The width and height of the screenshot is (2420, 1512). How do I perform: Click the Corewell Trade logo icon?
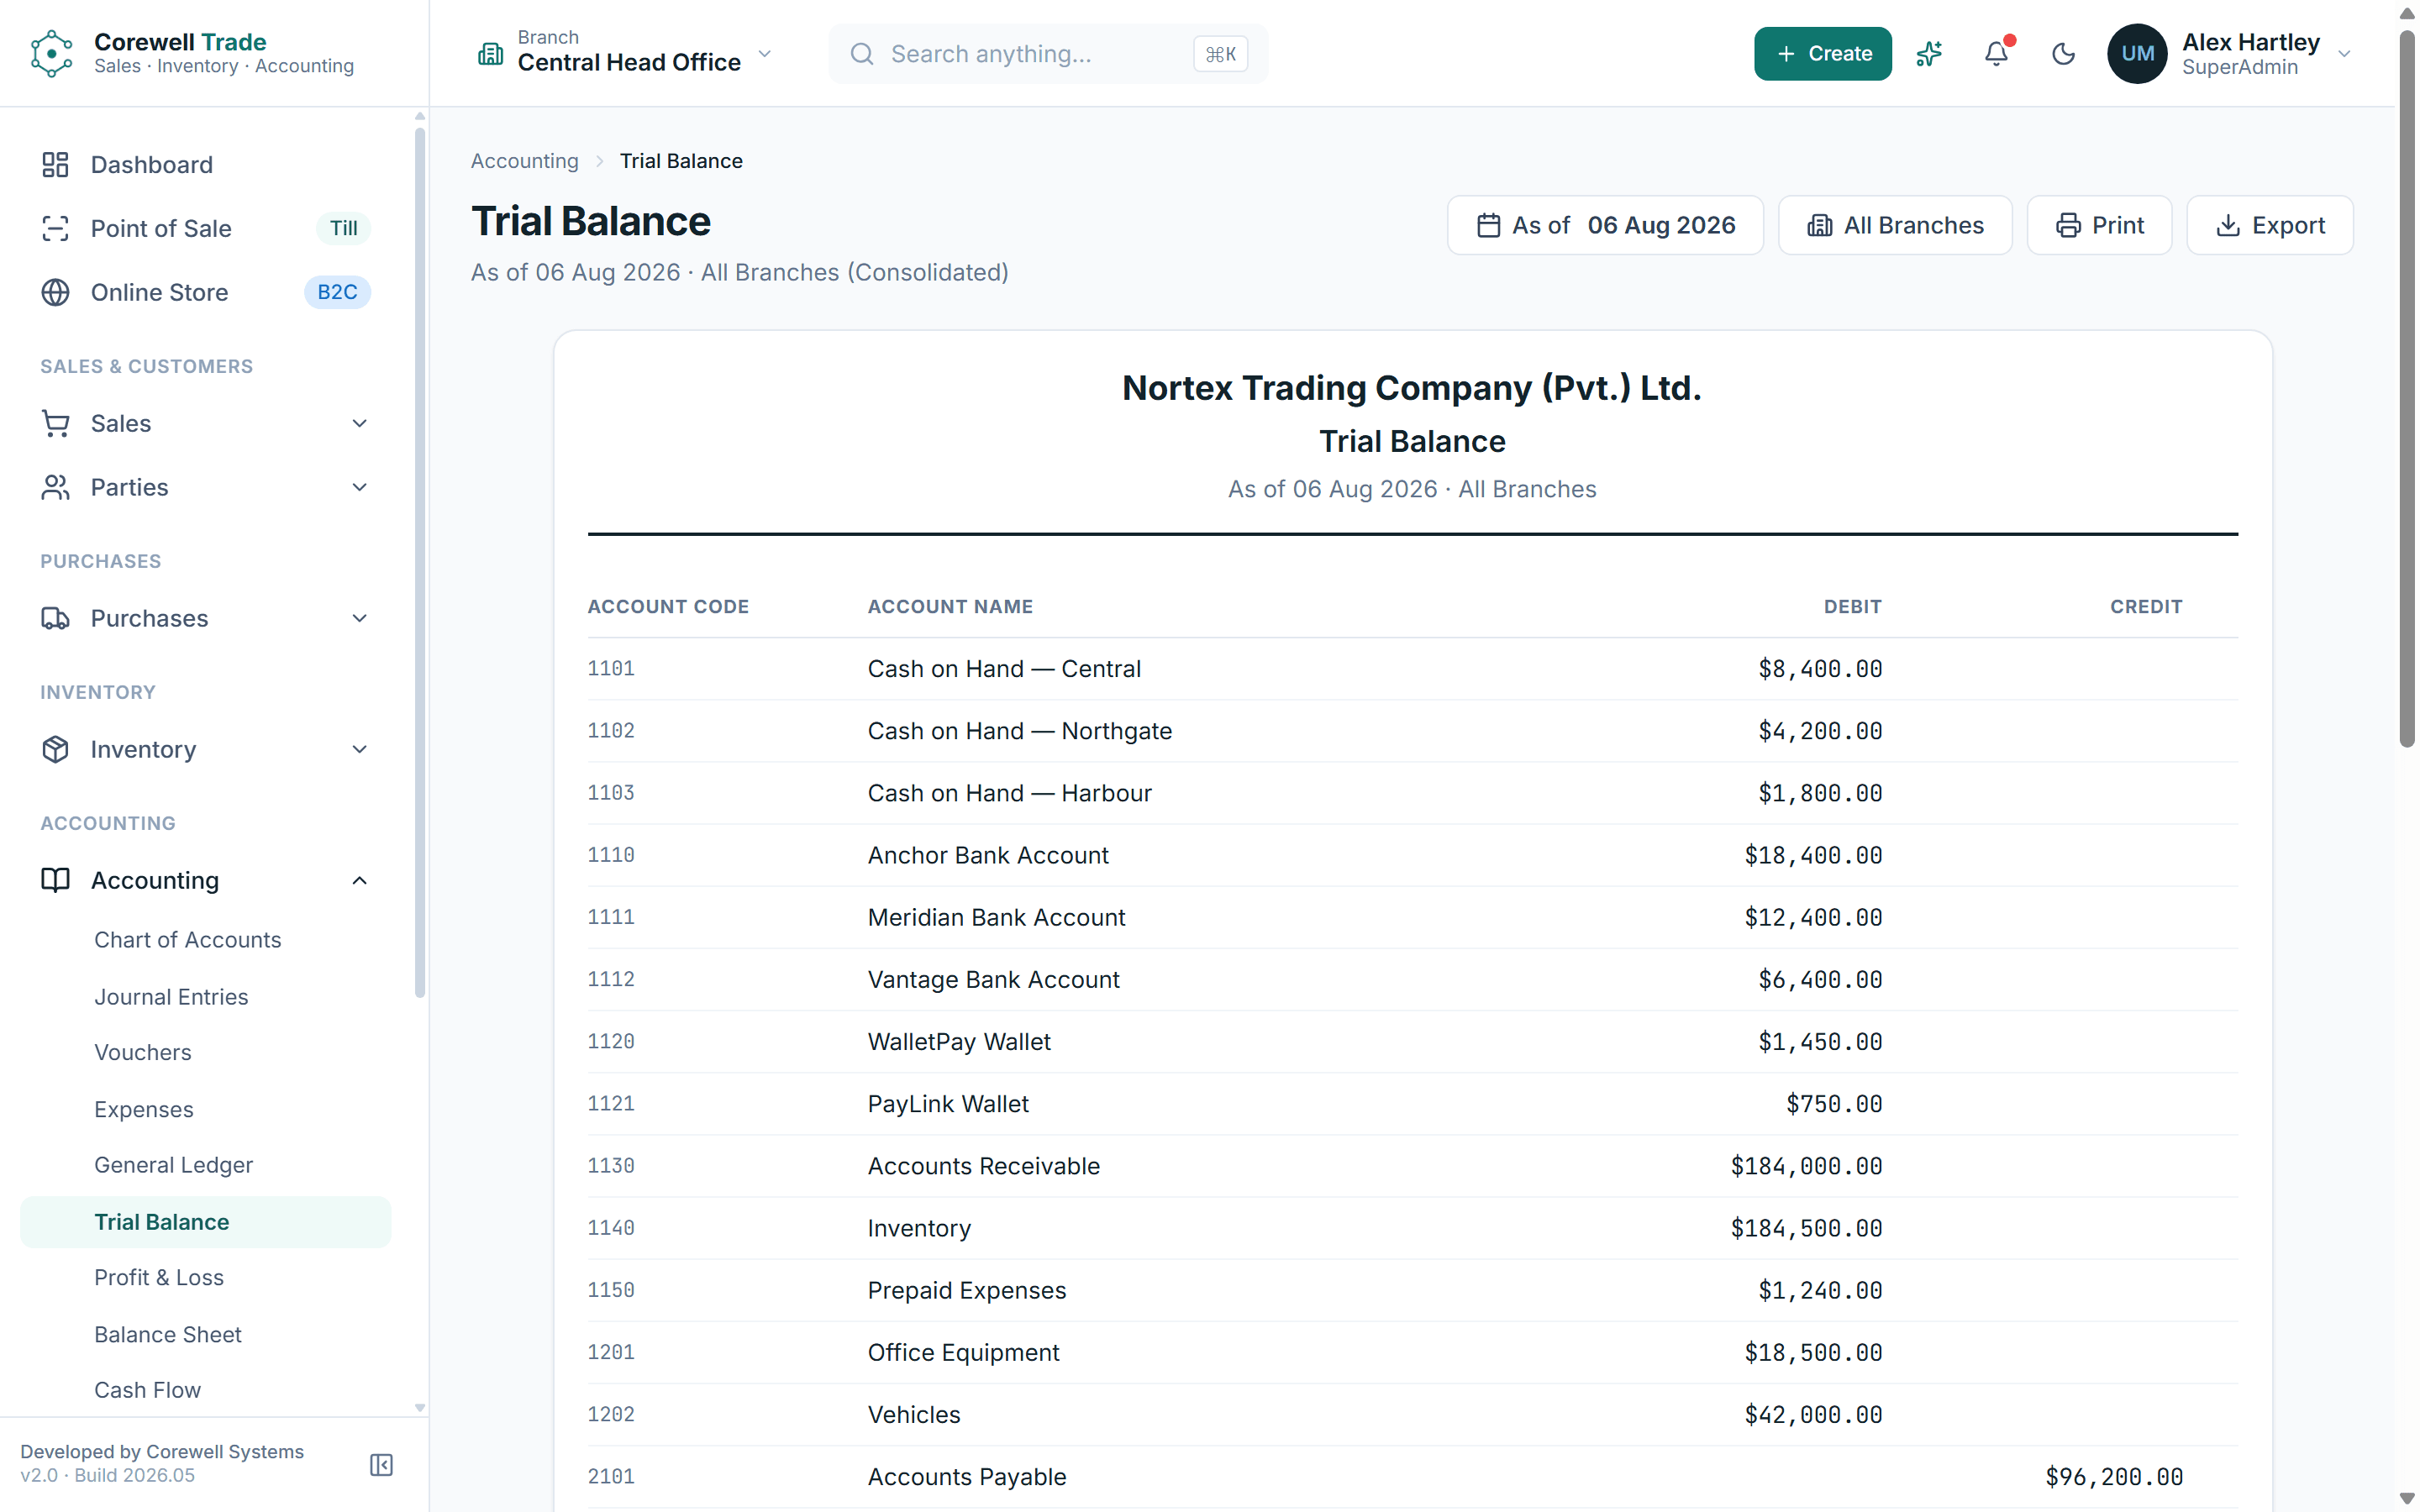click(52, 53)
